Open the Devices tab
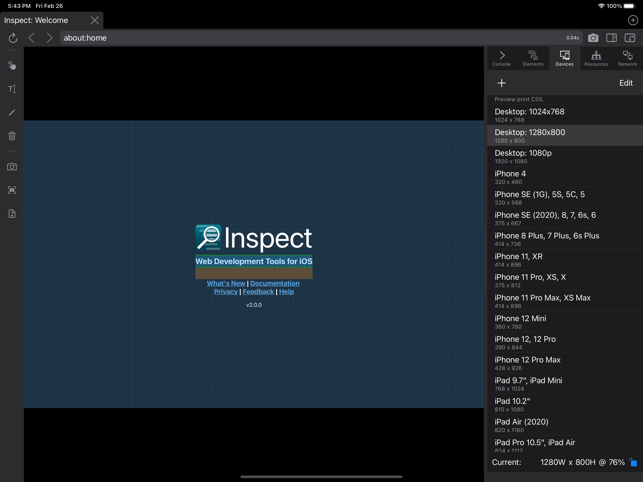Viewport: 643px width, 482px height. [x=565, y=59]
